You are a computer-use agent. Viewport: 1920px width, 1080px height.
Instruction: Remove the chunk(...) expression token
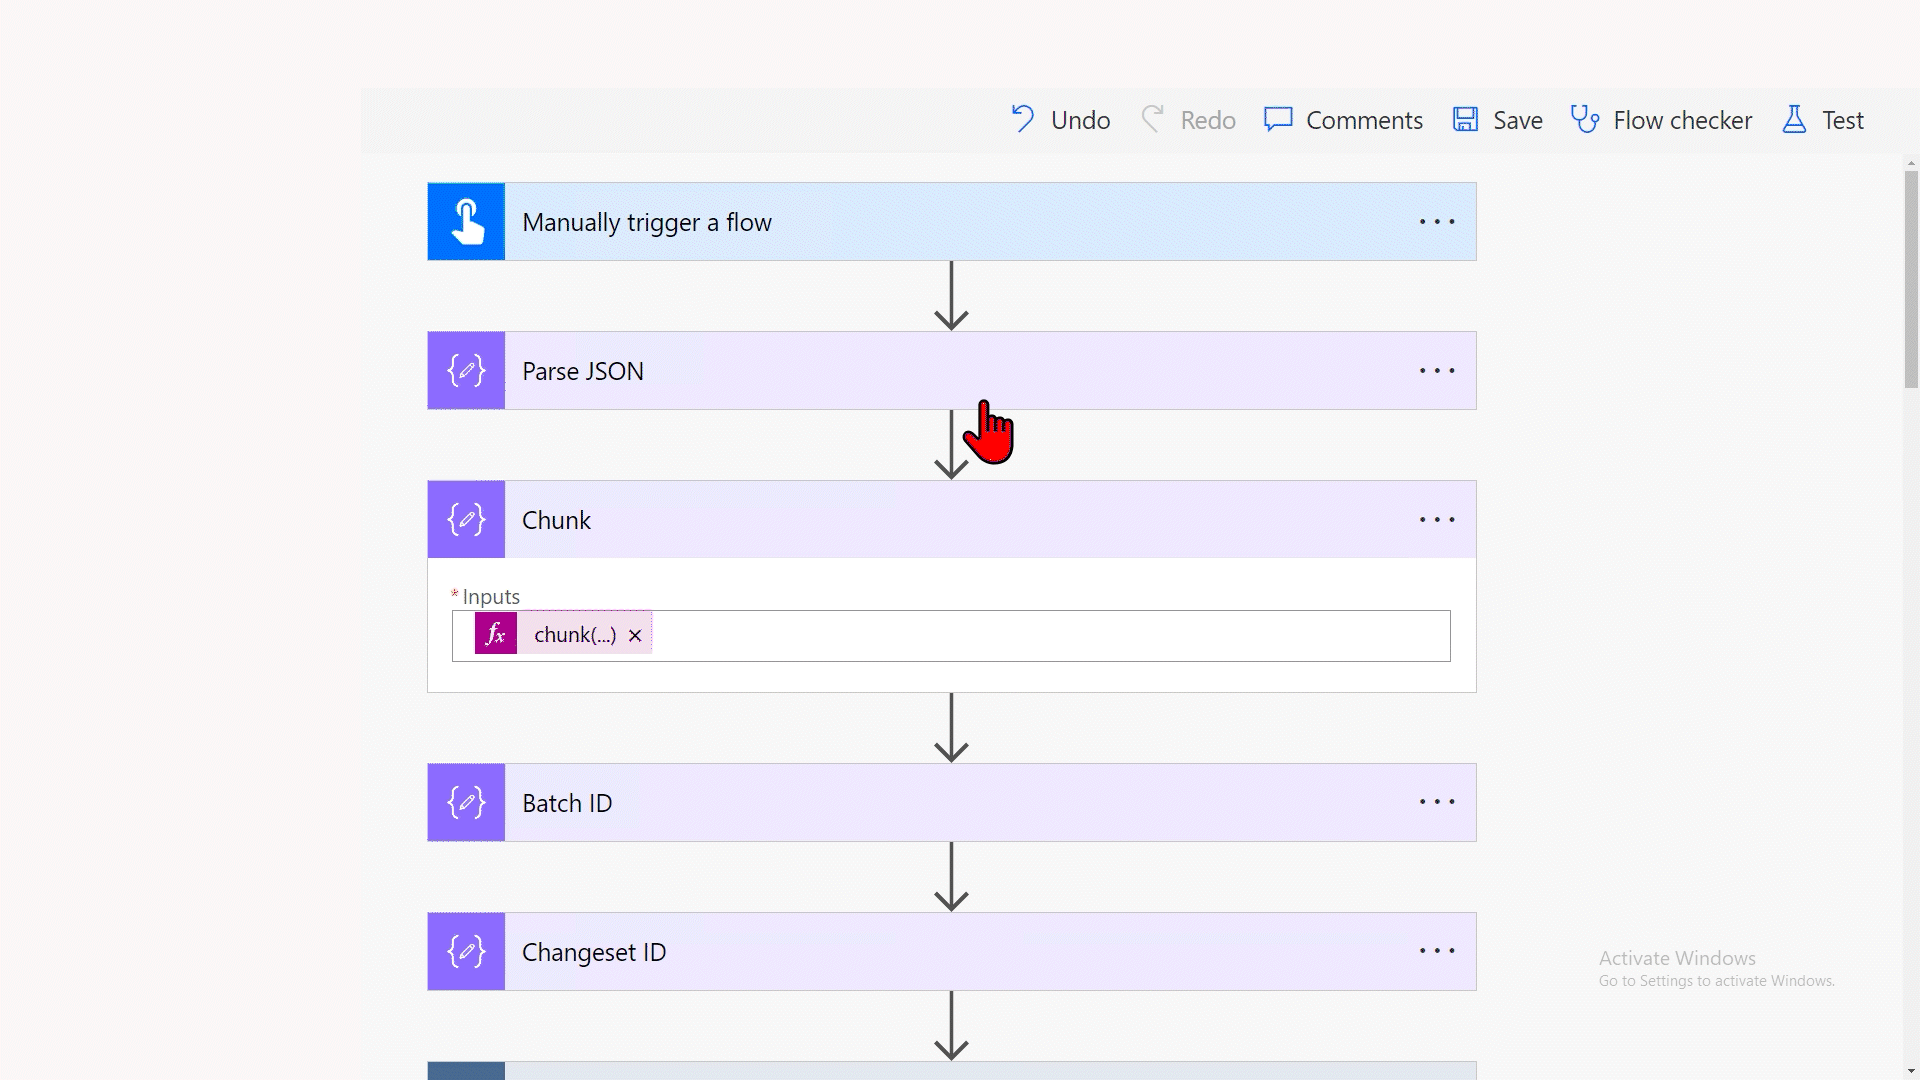coord(635,635)
